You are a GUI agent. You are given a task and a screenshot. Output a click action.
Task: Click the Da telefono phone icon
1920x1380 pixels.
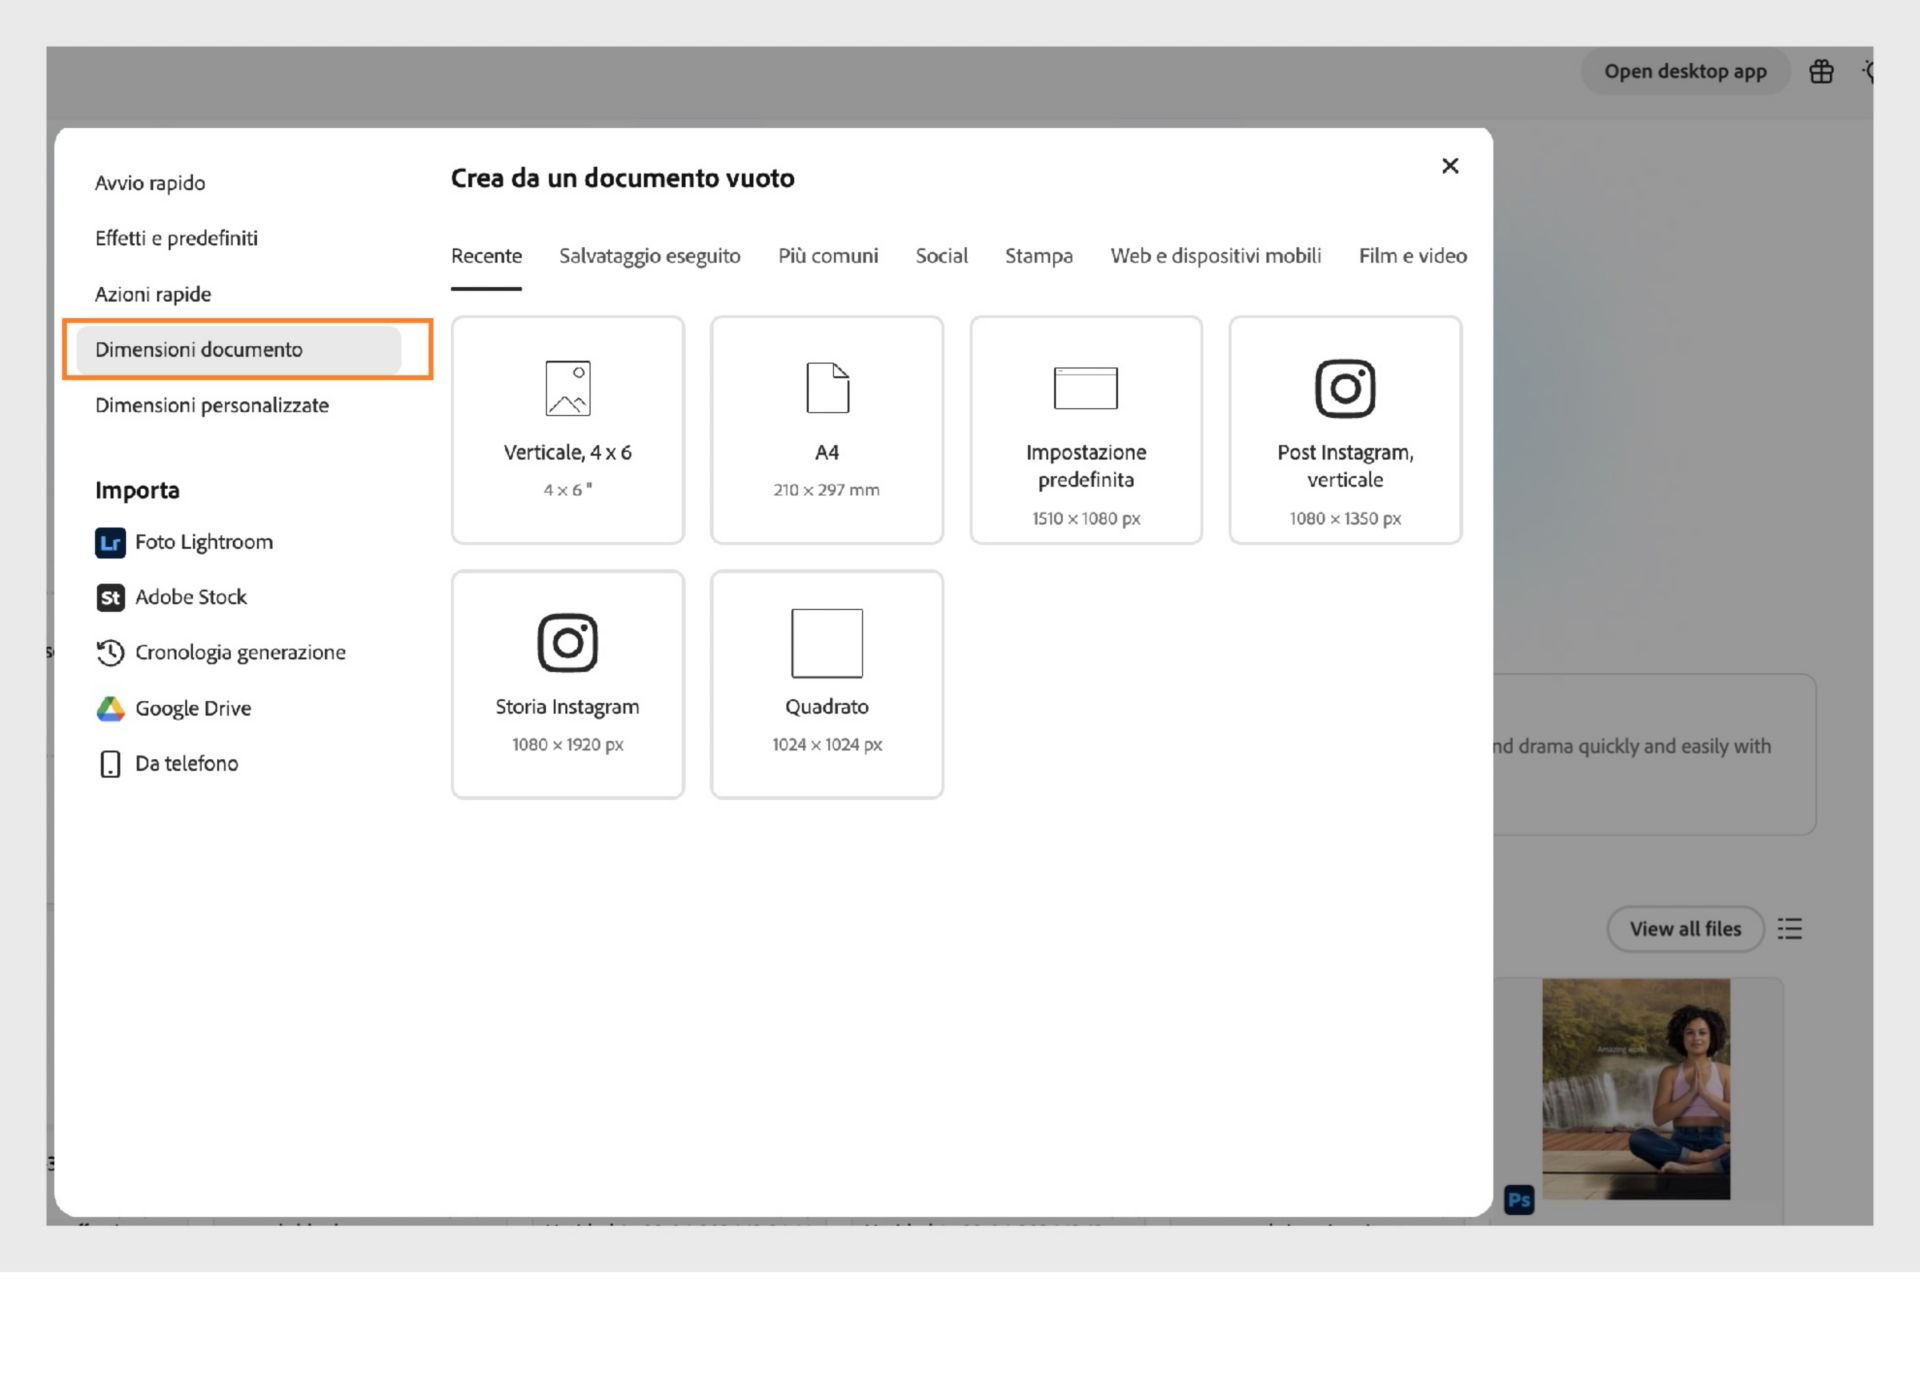click(110, 764)
